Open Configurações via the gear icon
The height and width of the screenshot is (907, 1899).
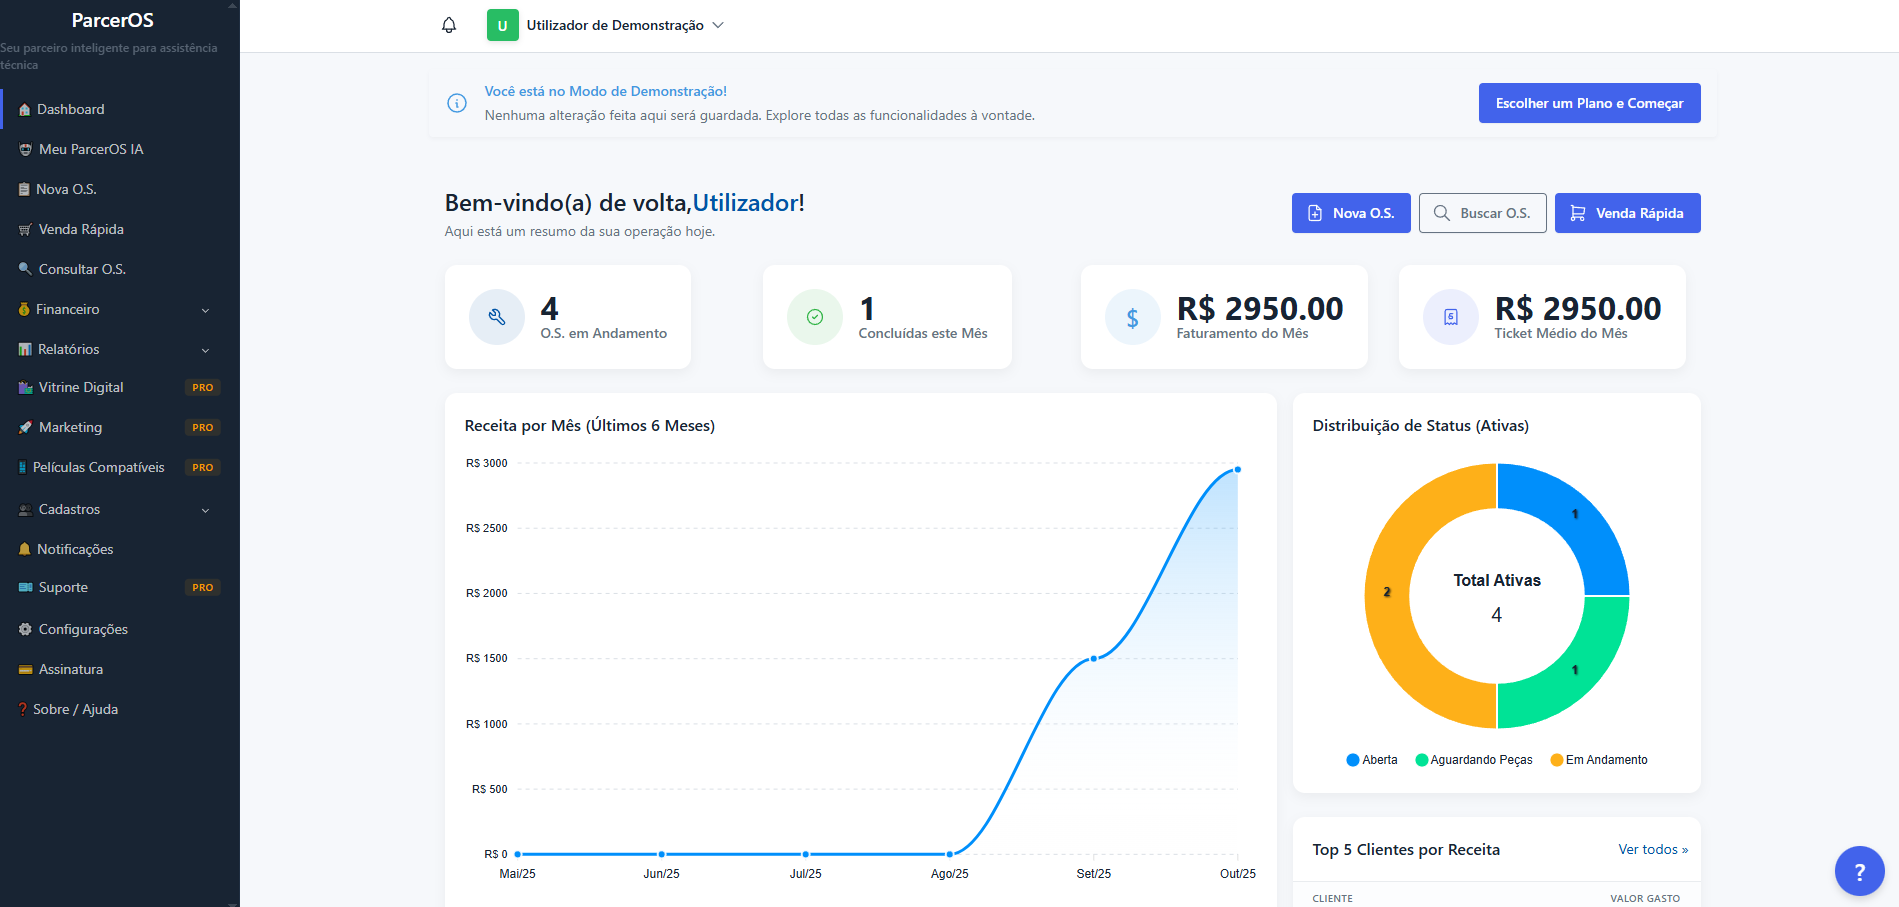point(23,628)
